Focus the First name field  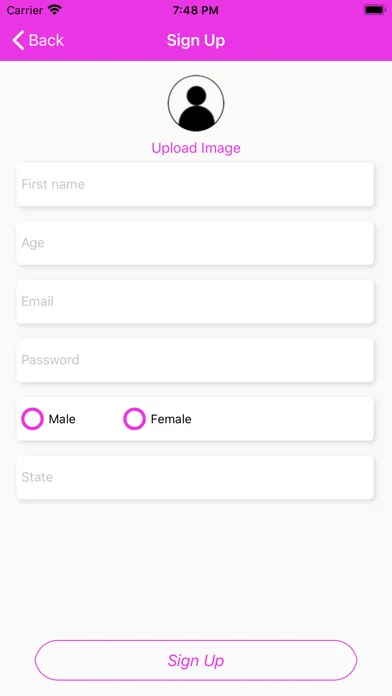pyautogui.click(x=195, y=184)
